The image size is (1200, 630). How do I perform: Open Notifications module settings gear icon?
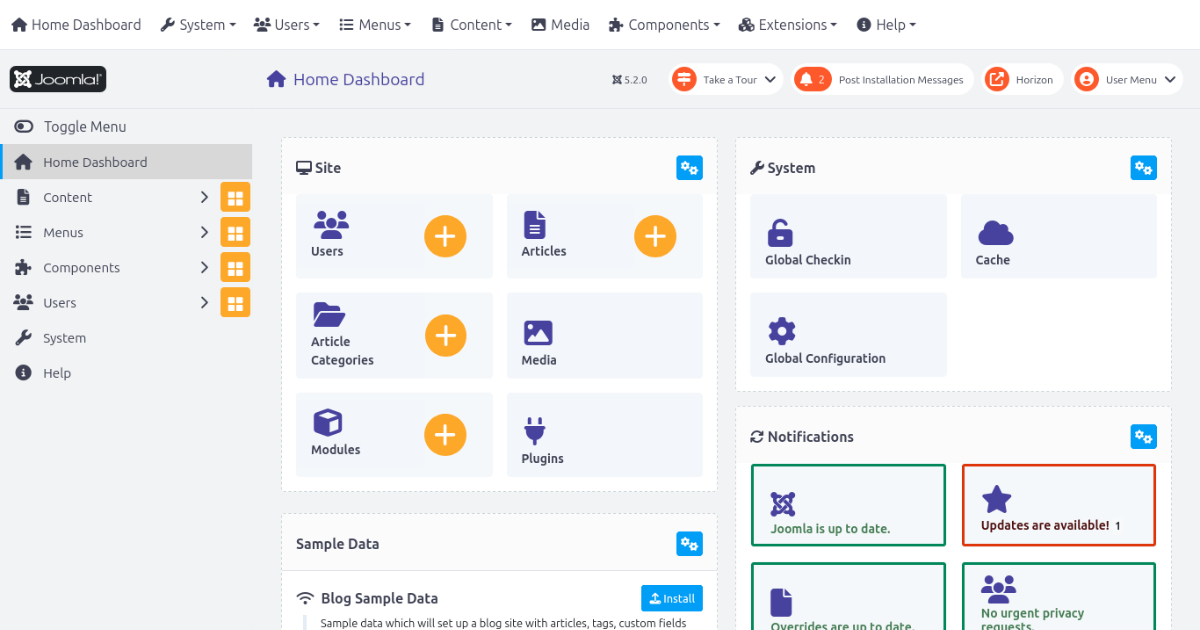click(x=1143, y=437)
